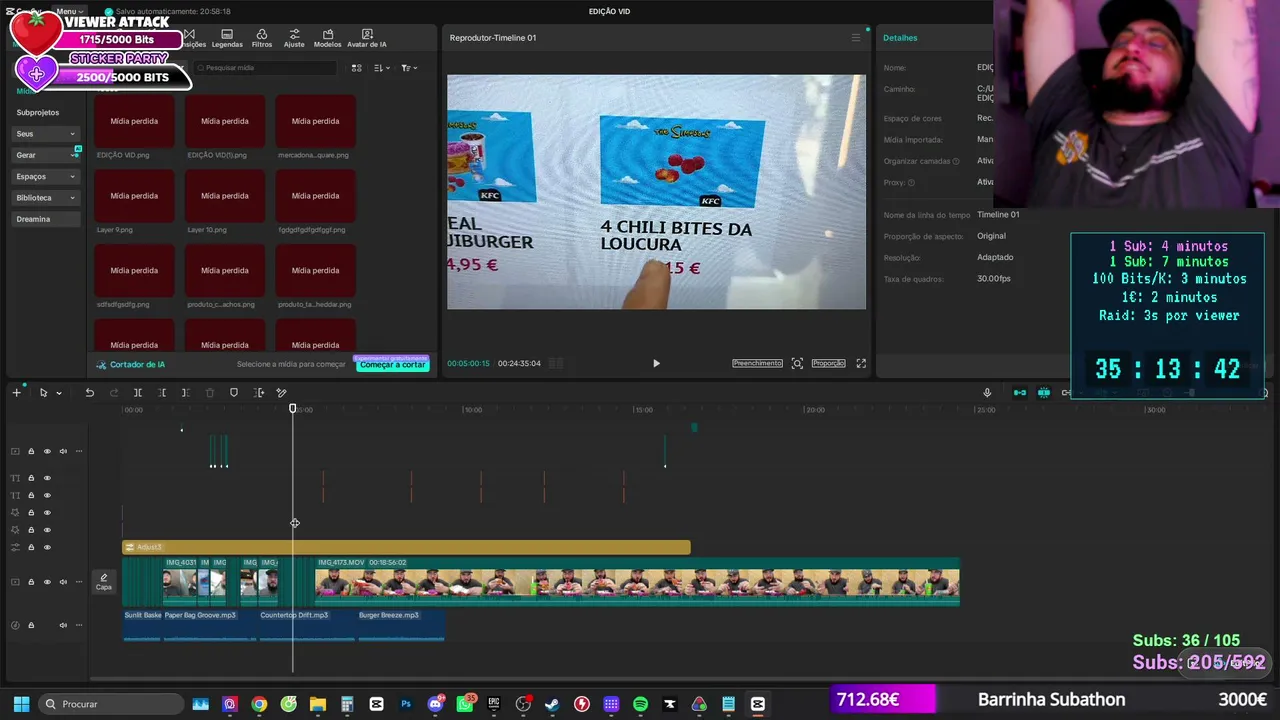Image resolution: width=1280 pixels, height=720 pixels.
Task: Select the Adjust3 adjustment clip
Action: coord(406,547)
